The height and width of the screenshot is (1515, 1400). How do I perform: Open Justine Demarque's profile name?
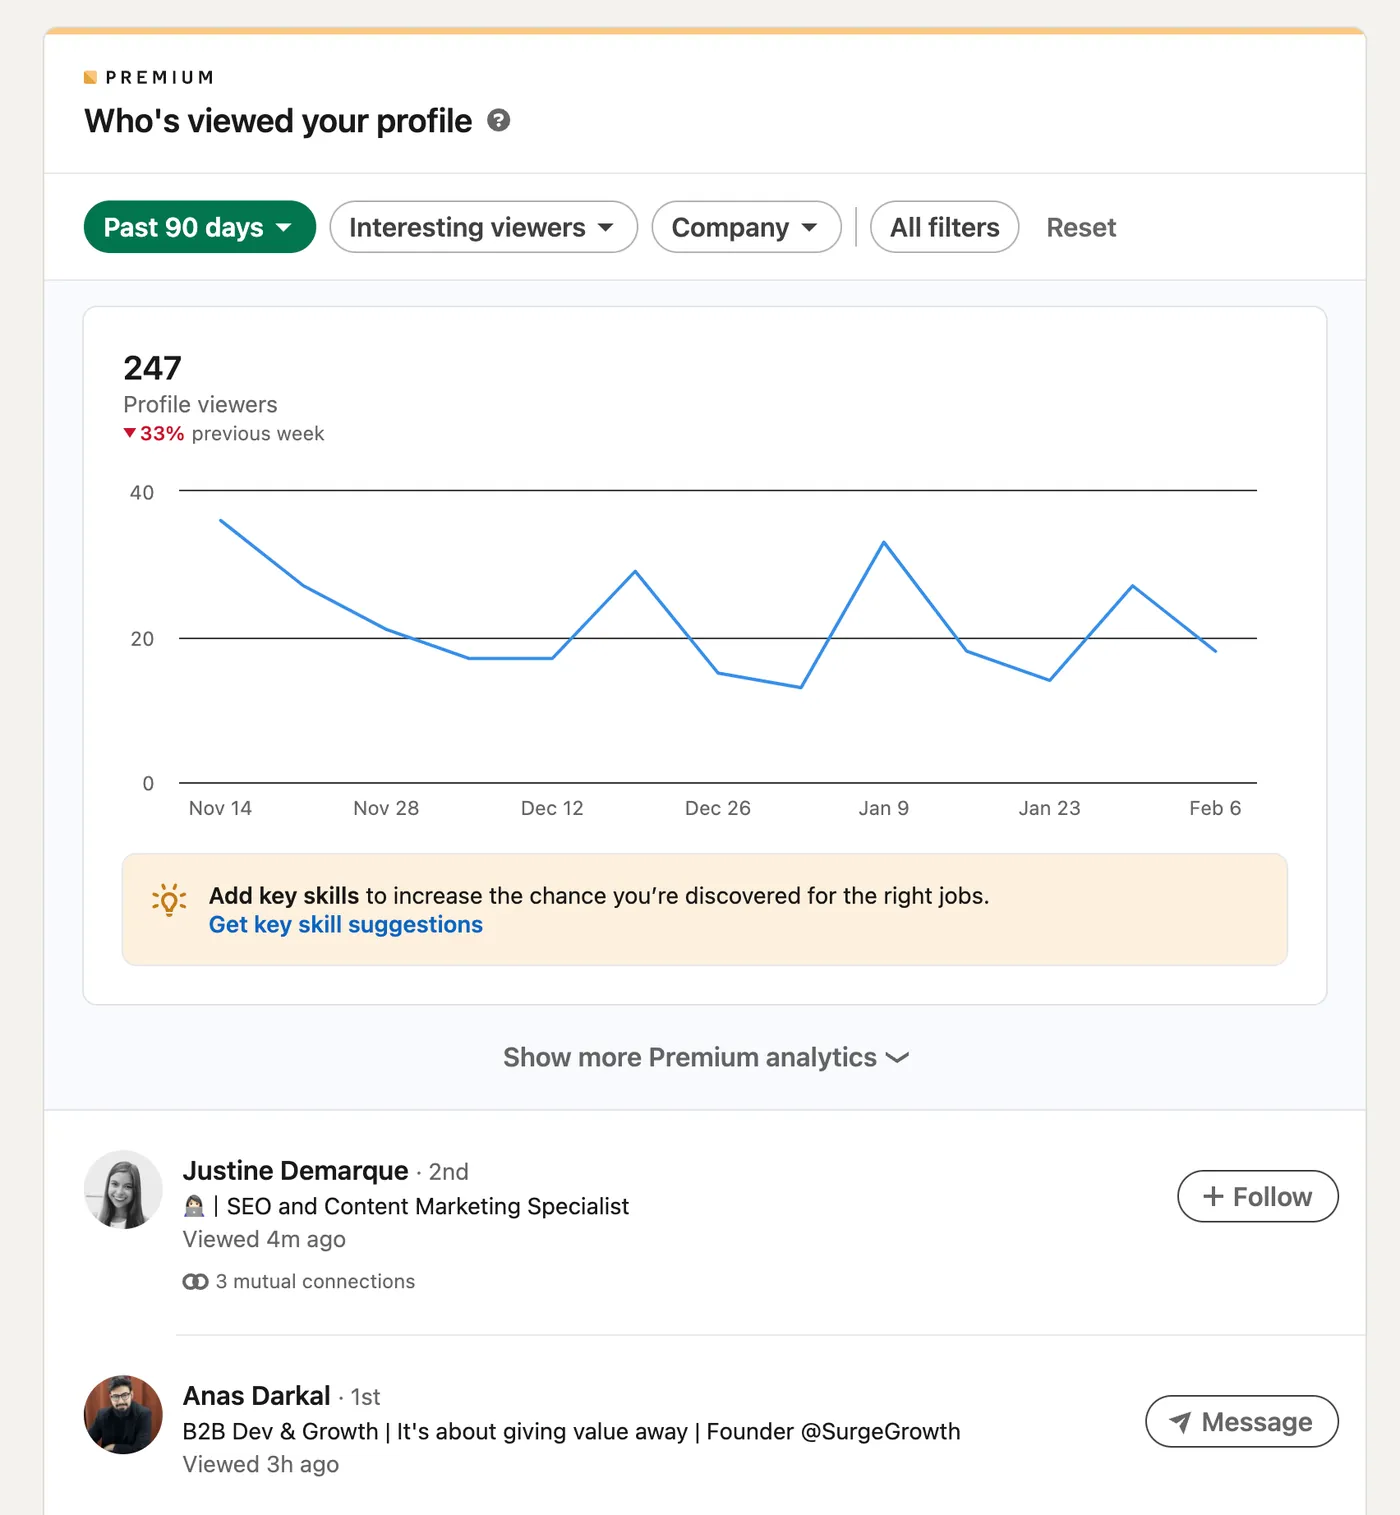[295, 1170]
